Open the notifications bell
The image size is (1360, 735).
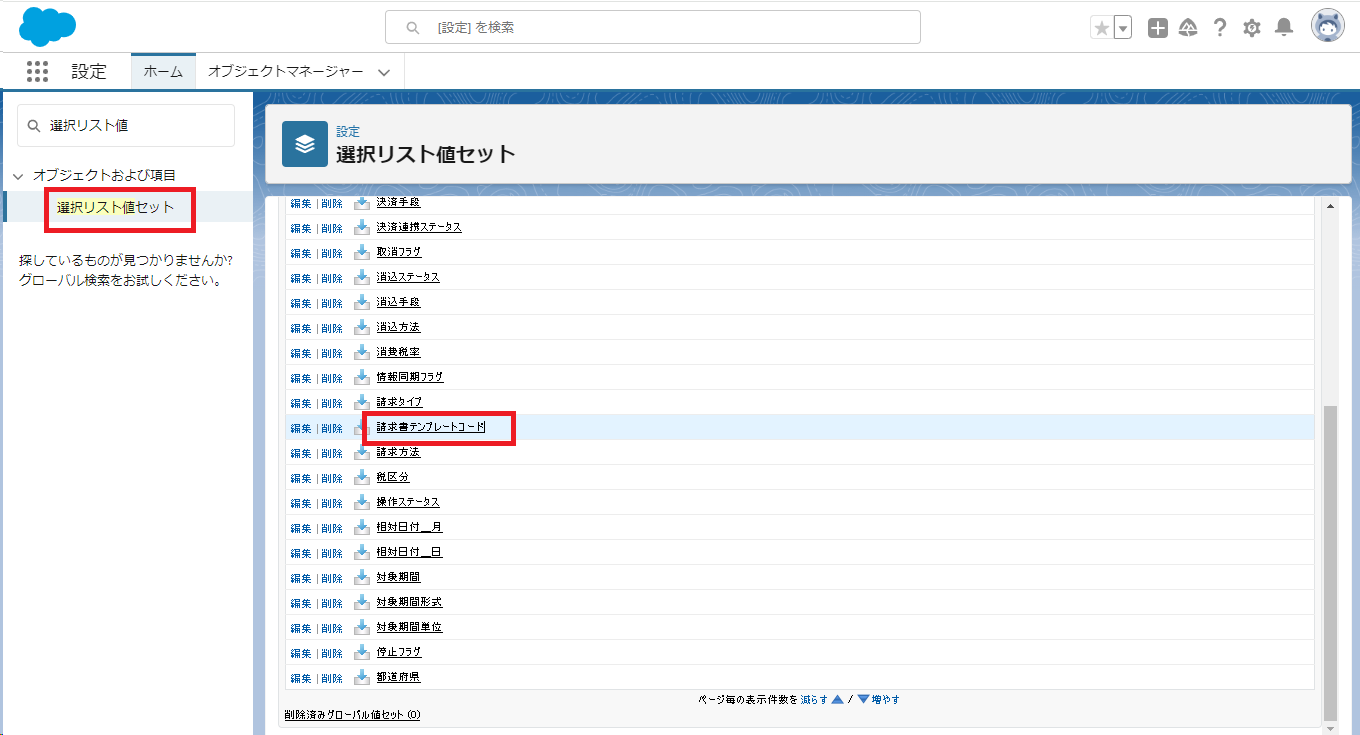[1284, 28]
